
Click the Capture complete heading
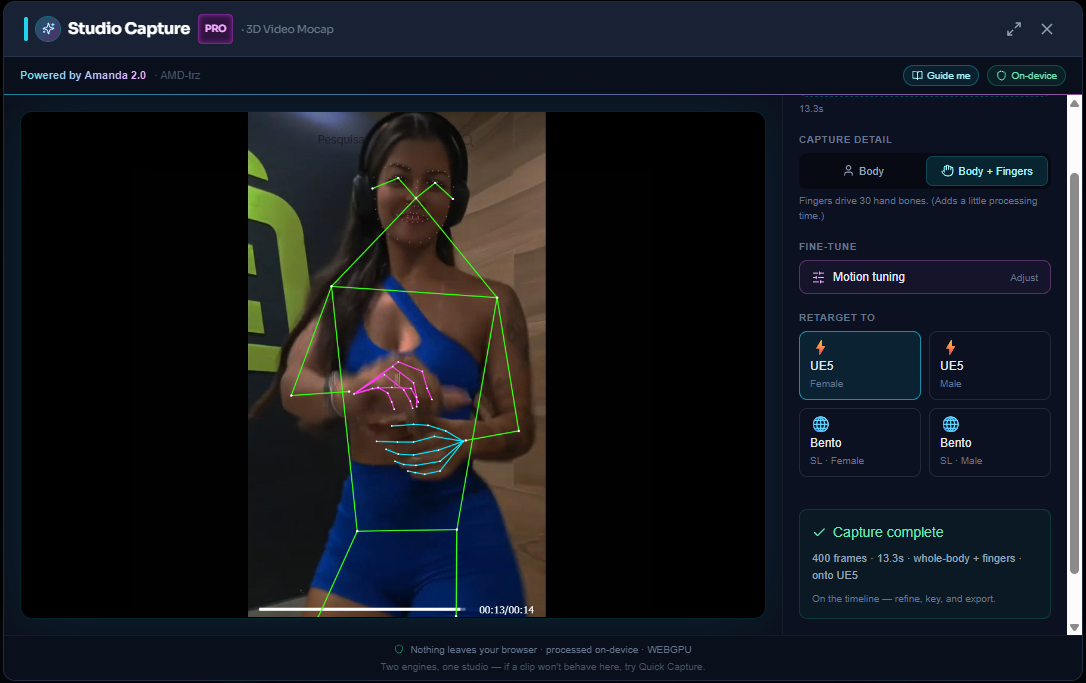coord(888,532)
